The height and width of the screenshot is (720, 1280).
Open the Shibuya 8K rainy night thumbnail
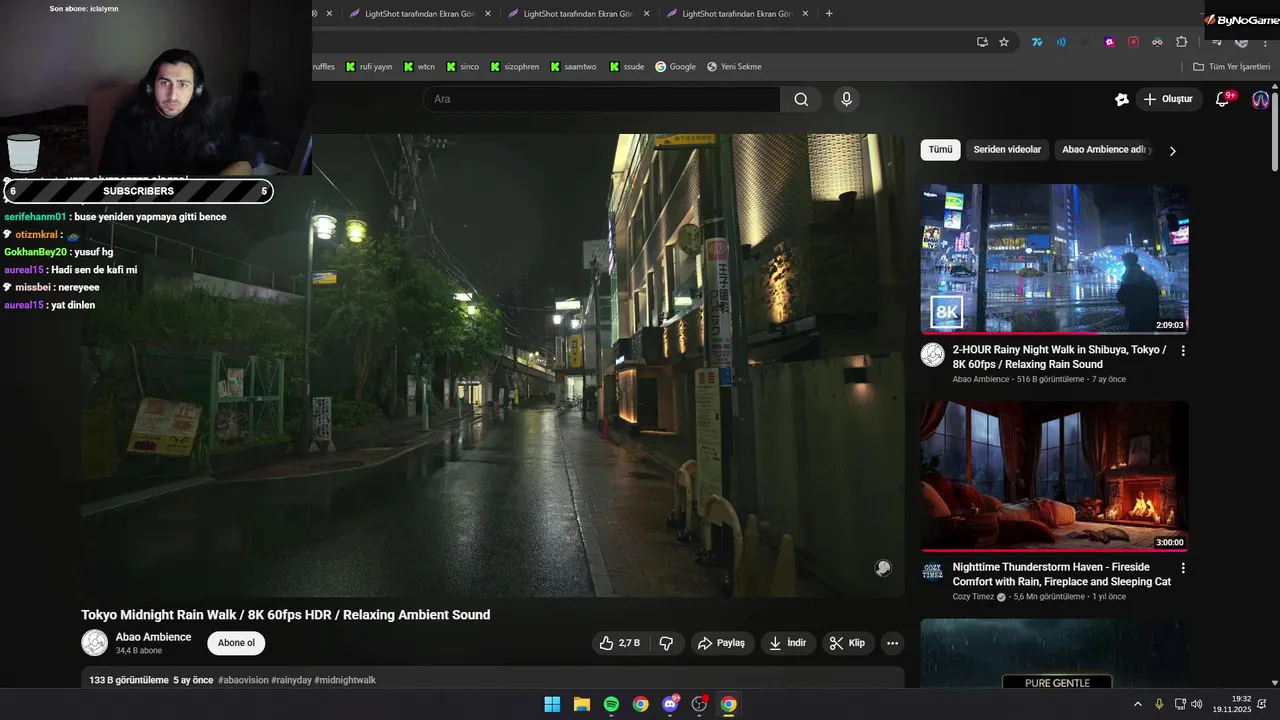[x=1054, y=258]
